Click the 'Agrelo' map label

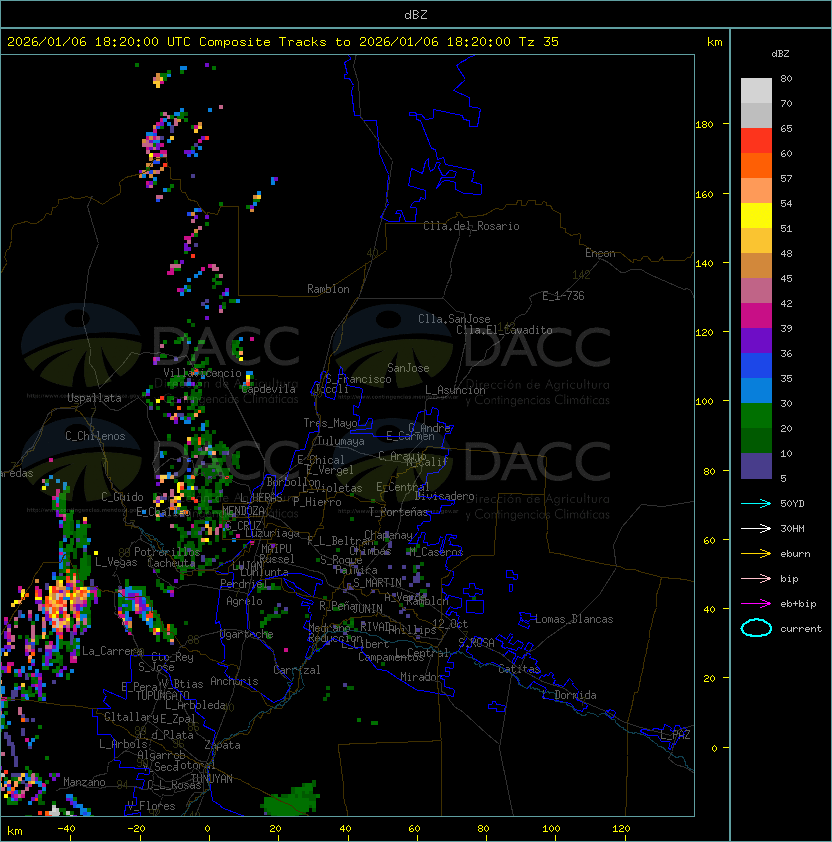(x=244, y=601)
